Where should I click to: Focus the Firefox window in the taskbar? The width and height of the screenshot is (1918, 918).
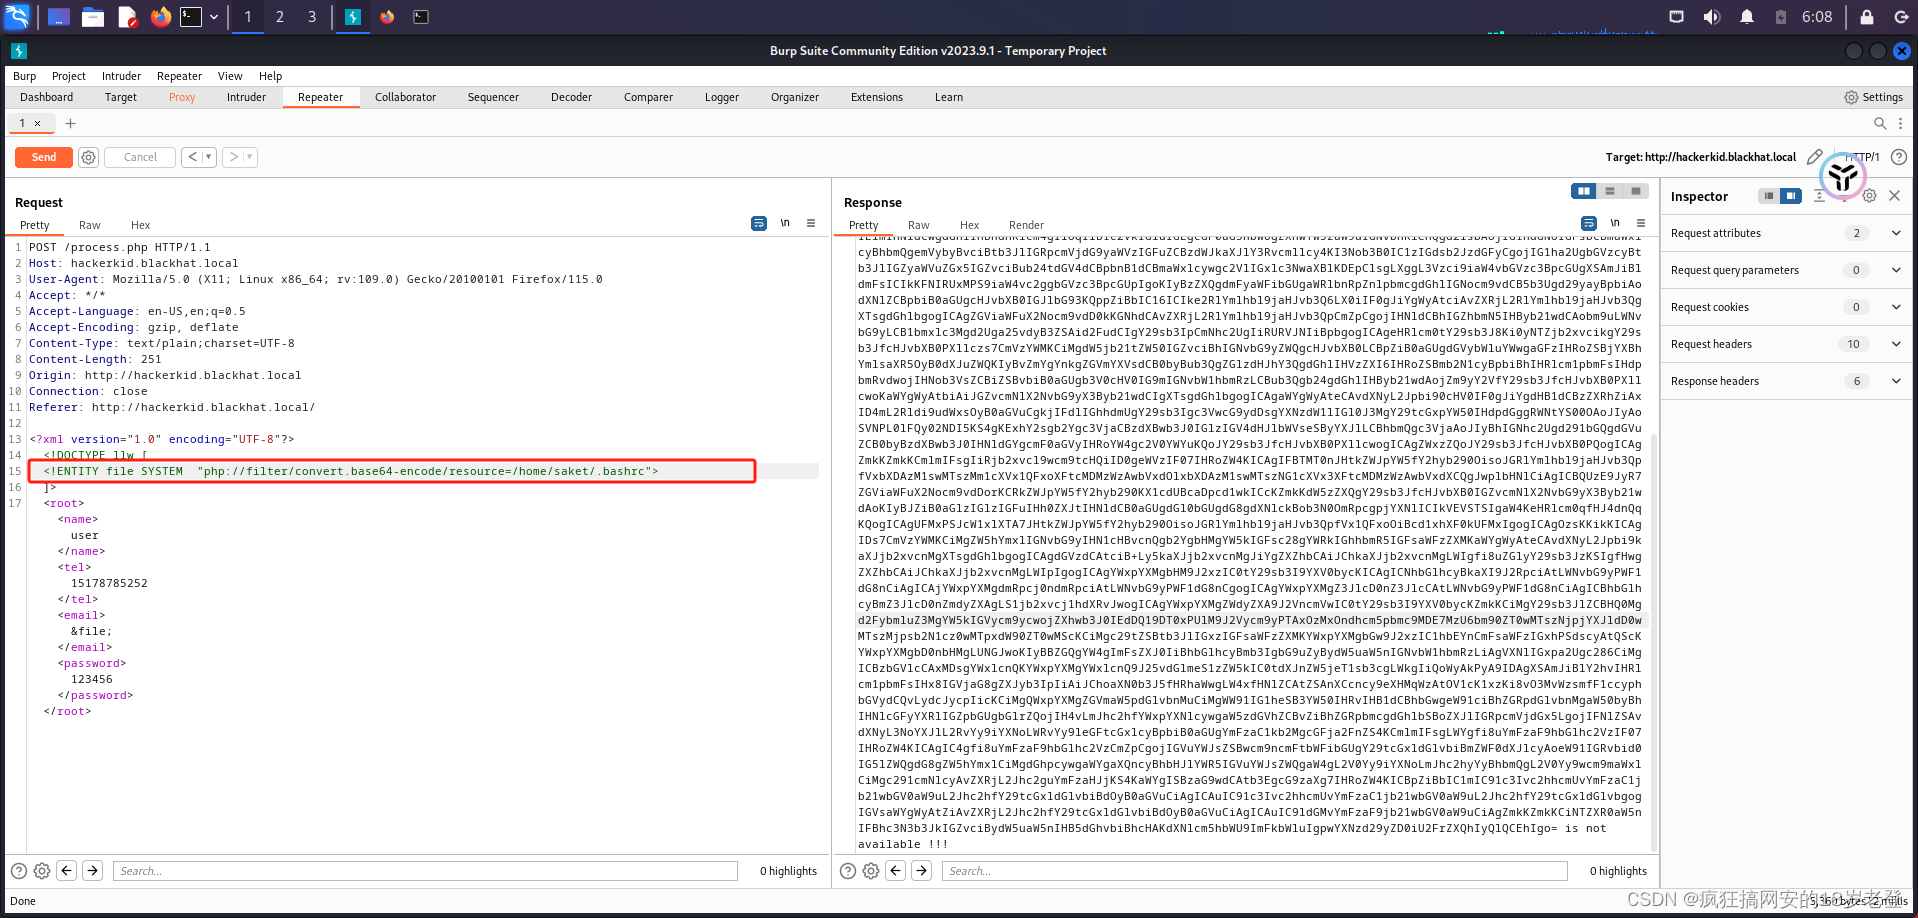(x=387, y=17)
